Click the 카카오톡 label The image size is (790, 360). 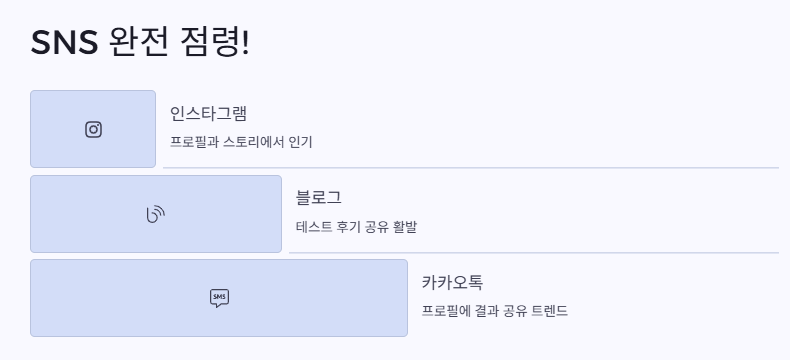(452, 282)
